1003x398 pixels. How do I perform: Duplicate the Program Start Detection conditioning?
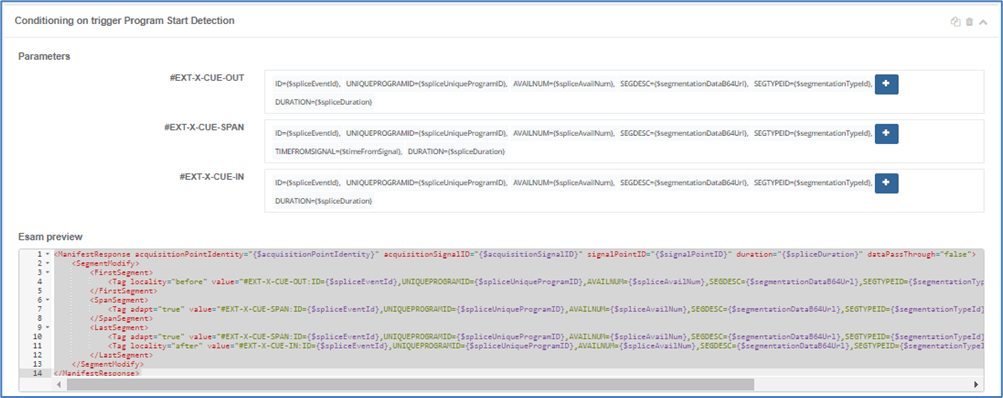click(956, 22)
